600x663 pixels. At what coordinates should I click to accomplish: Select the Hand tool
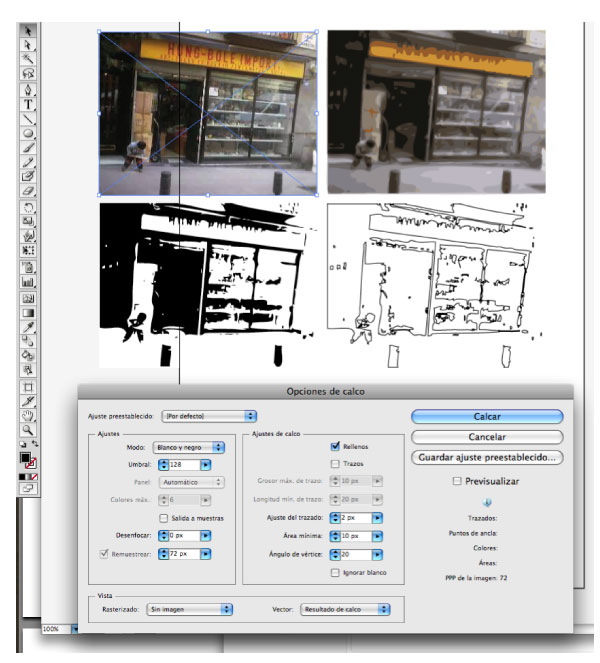point(28,415)
